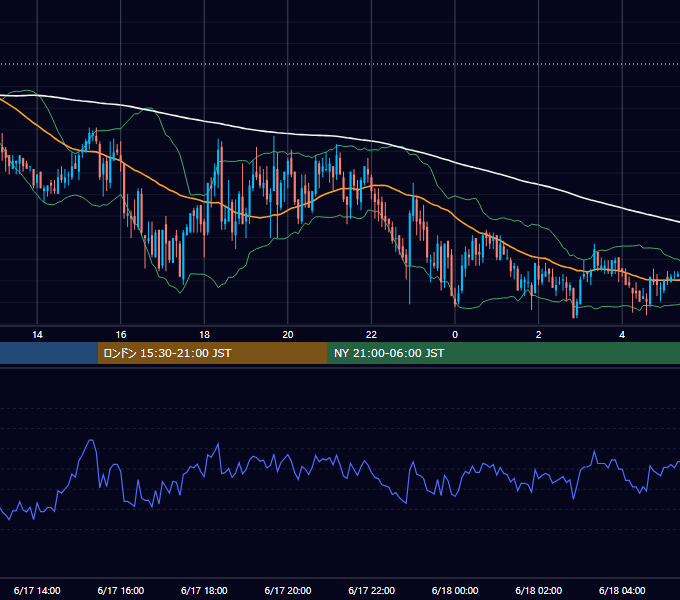
Task: Click the 18 hour axis label
Action: (x=204, y=335)
